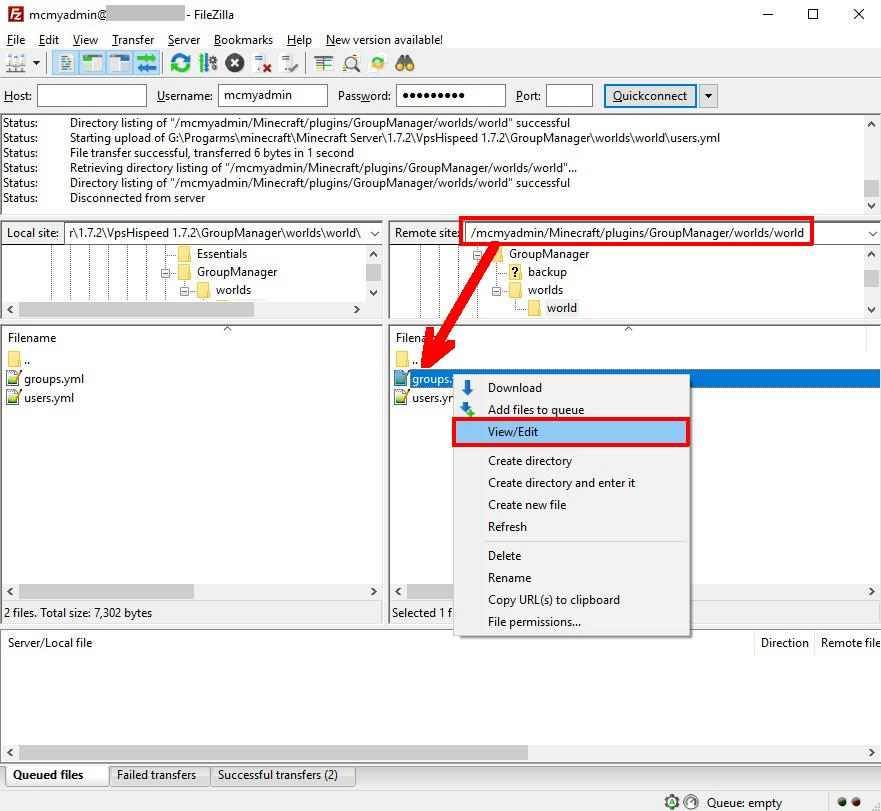Select local users.yml file
881x811 pixels.
[x=48, y=398]
